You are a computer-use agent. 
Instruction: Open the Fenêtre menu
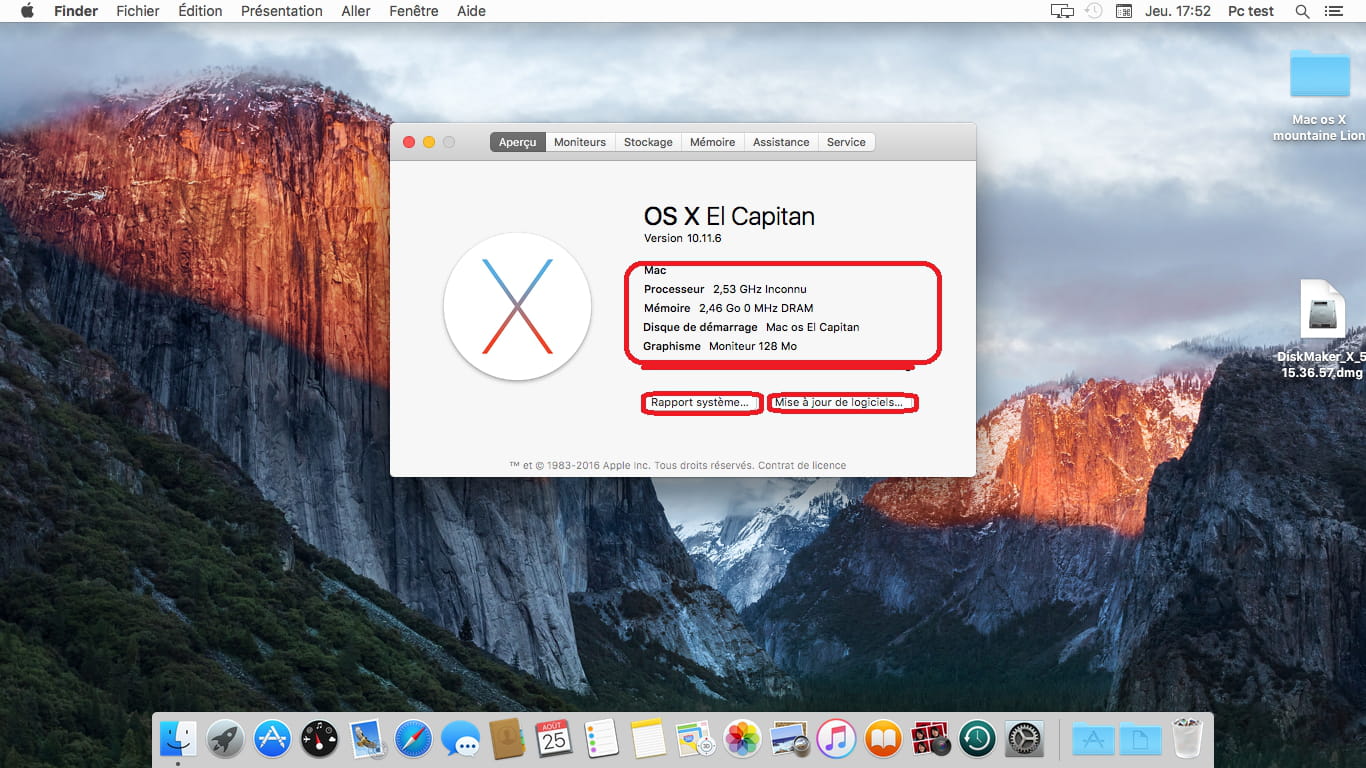(414, 11)
